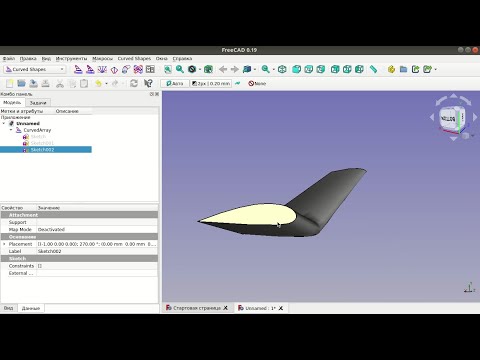
Task: Set the rear view cube icon
Action: pos(335,69)
